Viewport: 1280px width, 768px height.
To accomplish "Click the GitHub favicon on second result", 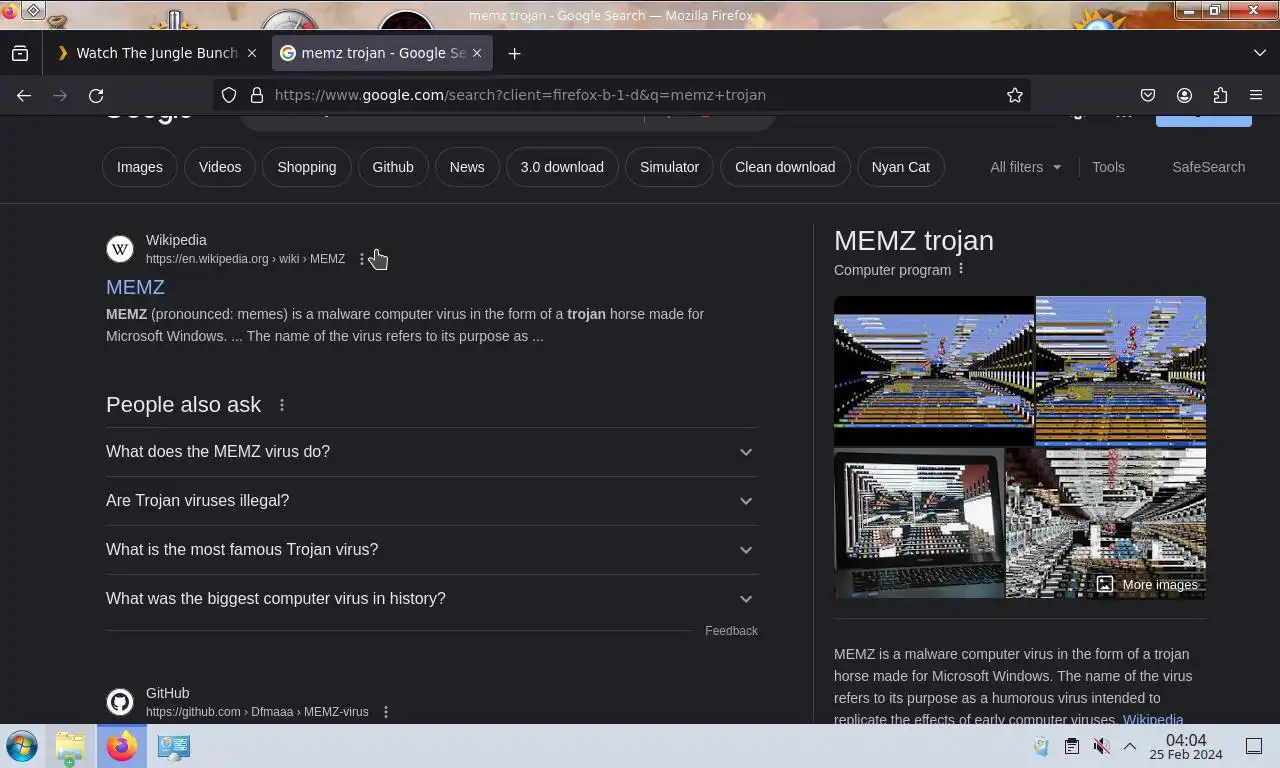I will coord(120,702).
